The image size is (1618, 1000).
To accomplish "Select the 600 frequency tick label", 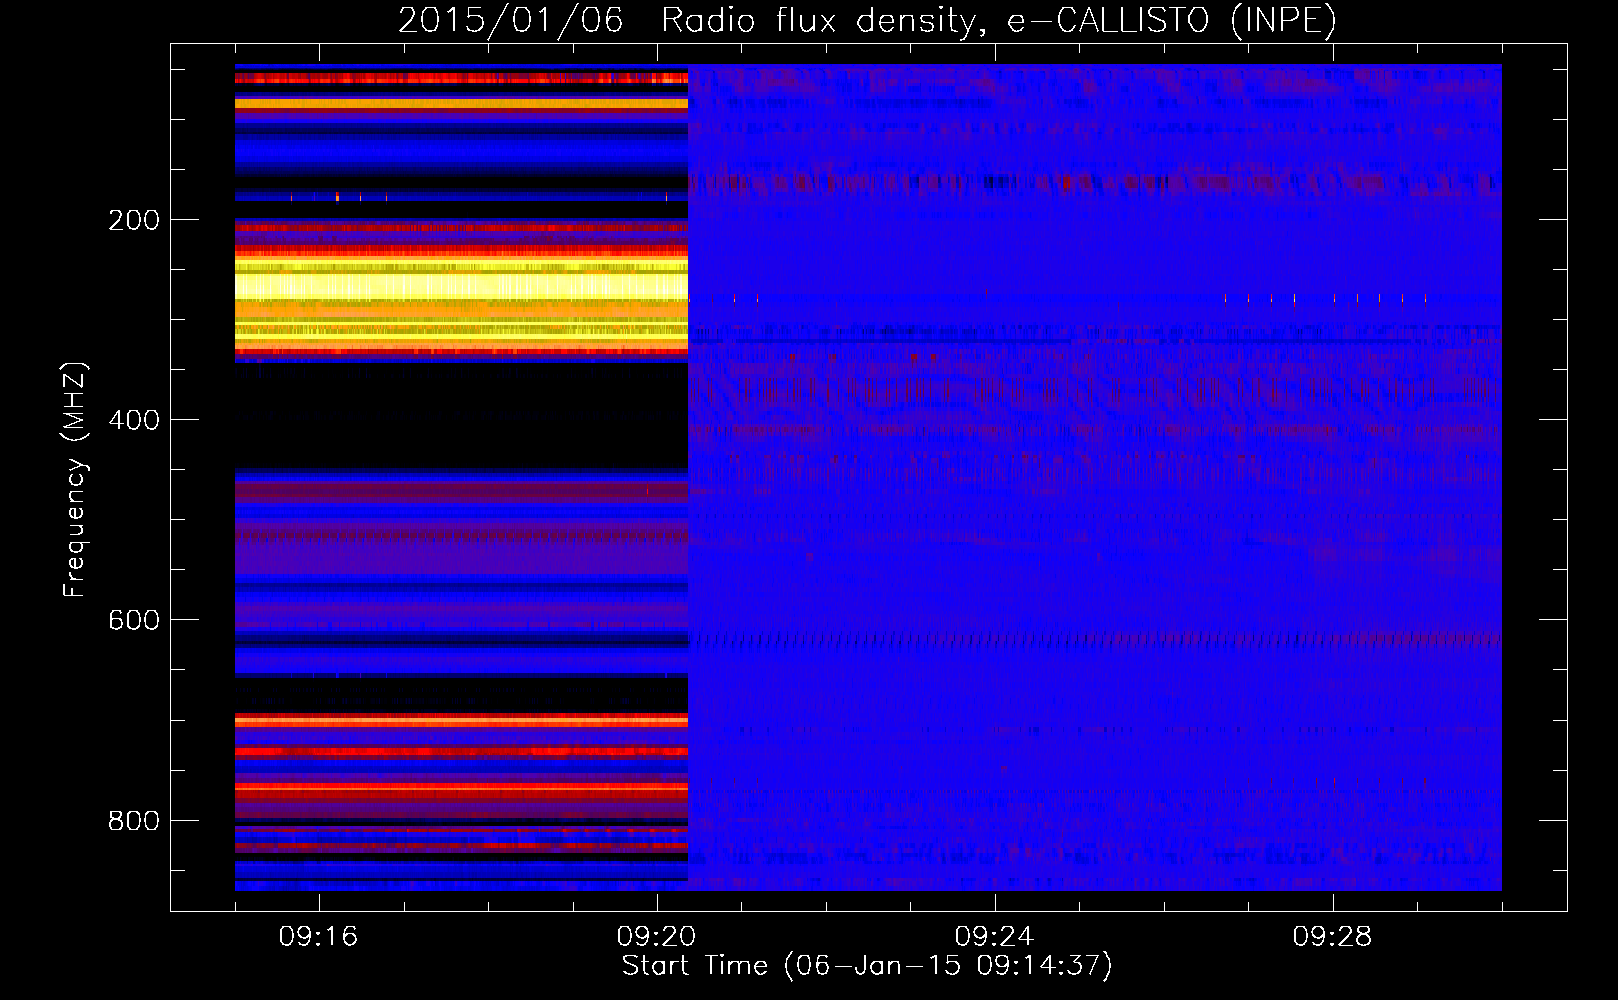I will [134, 620].
